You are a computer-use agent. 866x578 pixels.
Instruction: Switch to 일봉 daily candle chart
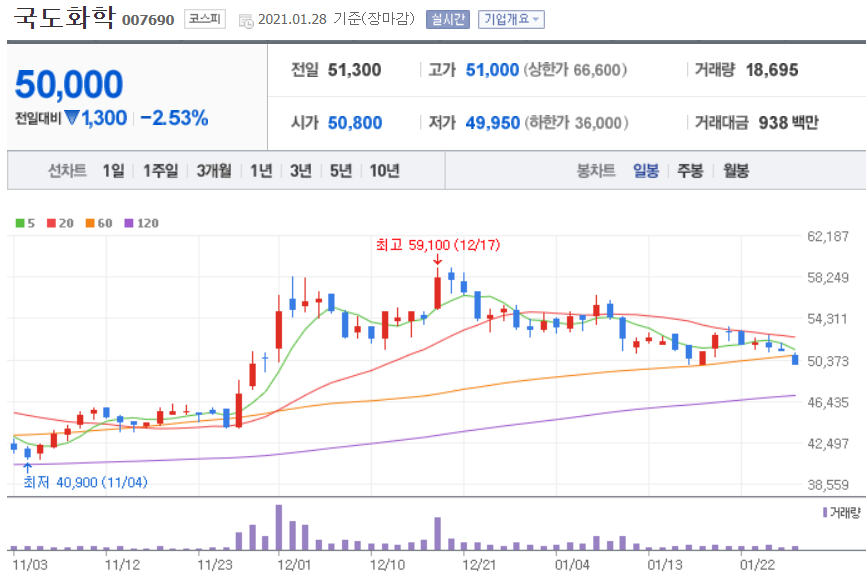coord(646,171)
